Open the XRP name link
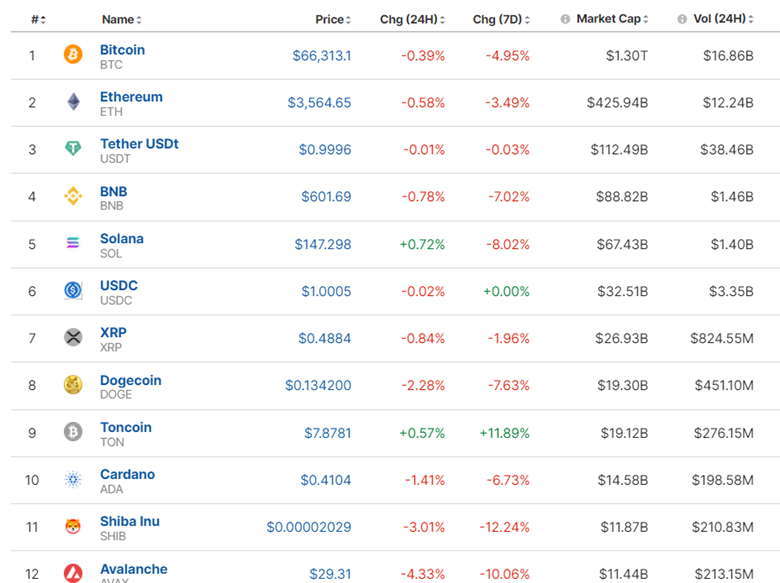 click(x=113, y=332)
